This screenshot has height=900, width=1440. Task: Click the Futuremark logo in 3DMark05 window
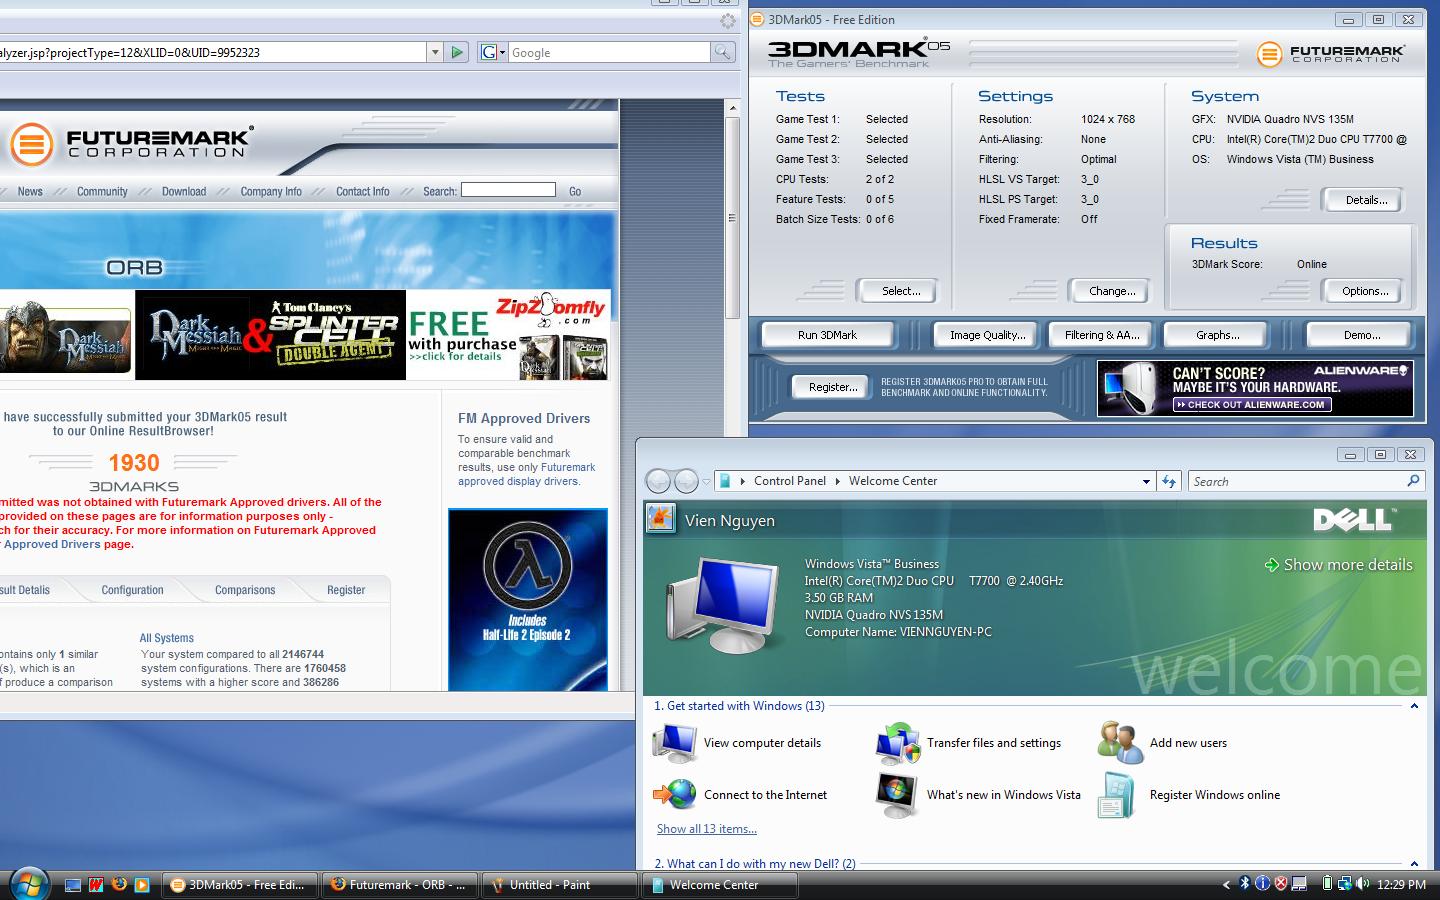(1331, 53)
